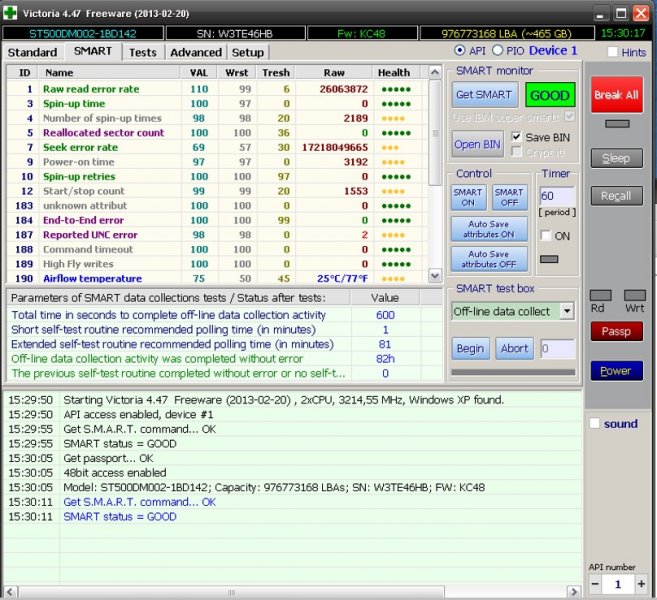
Task: Open the Advanced tab
Action: pos(196,52)
